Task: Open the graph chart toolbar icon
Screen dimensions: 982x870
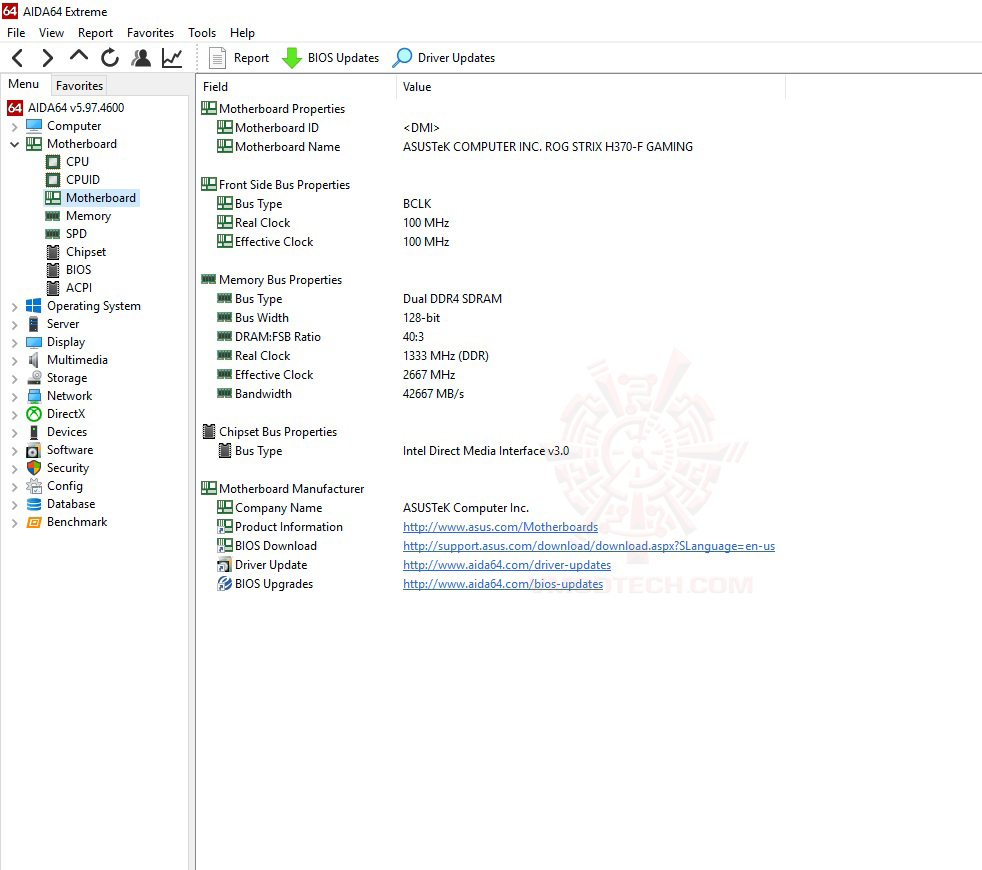Action: point(172,58)
